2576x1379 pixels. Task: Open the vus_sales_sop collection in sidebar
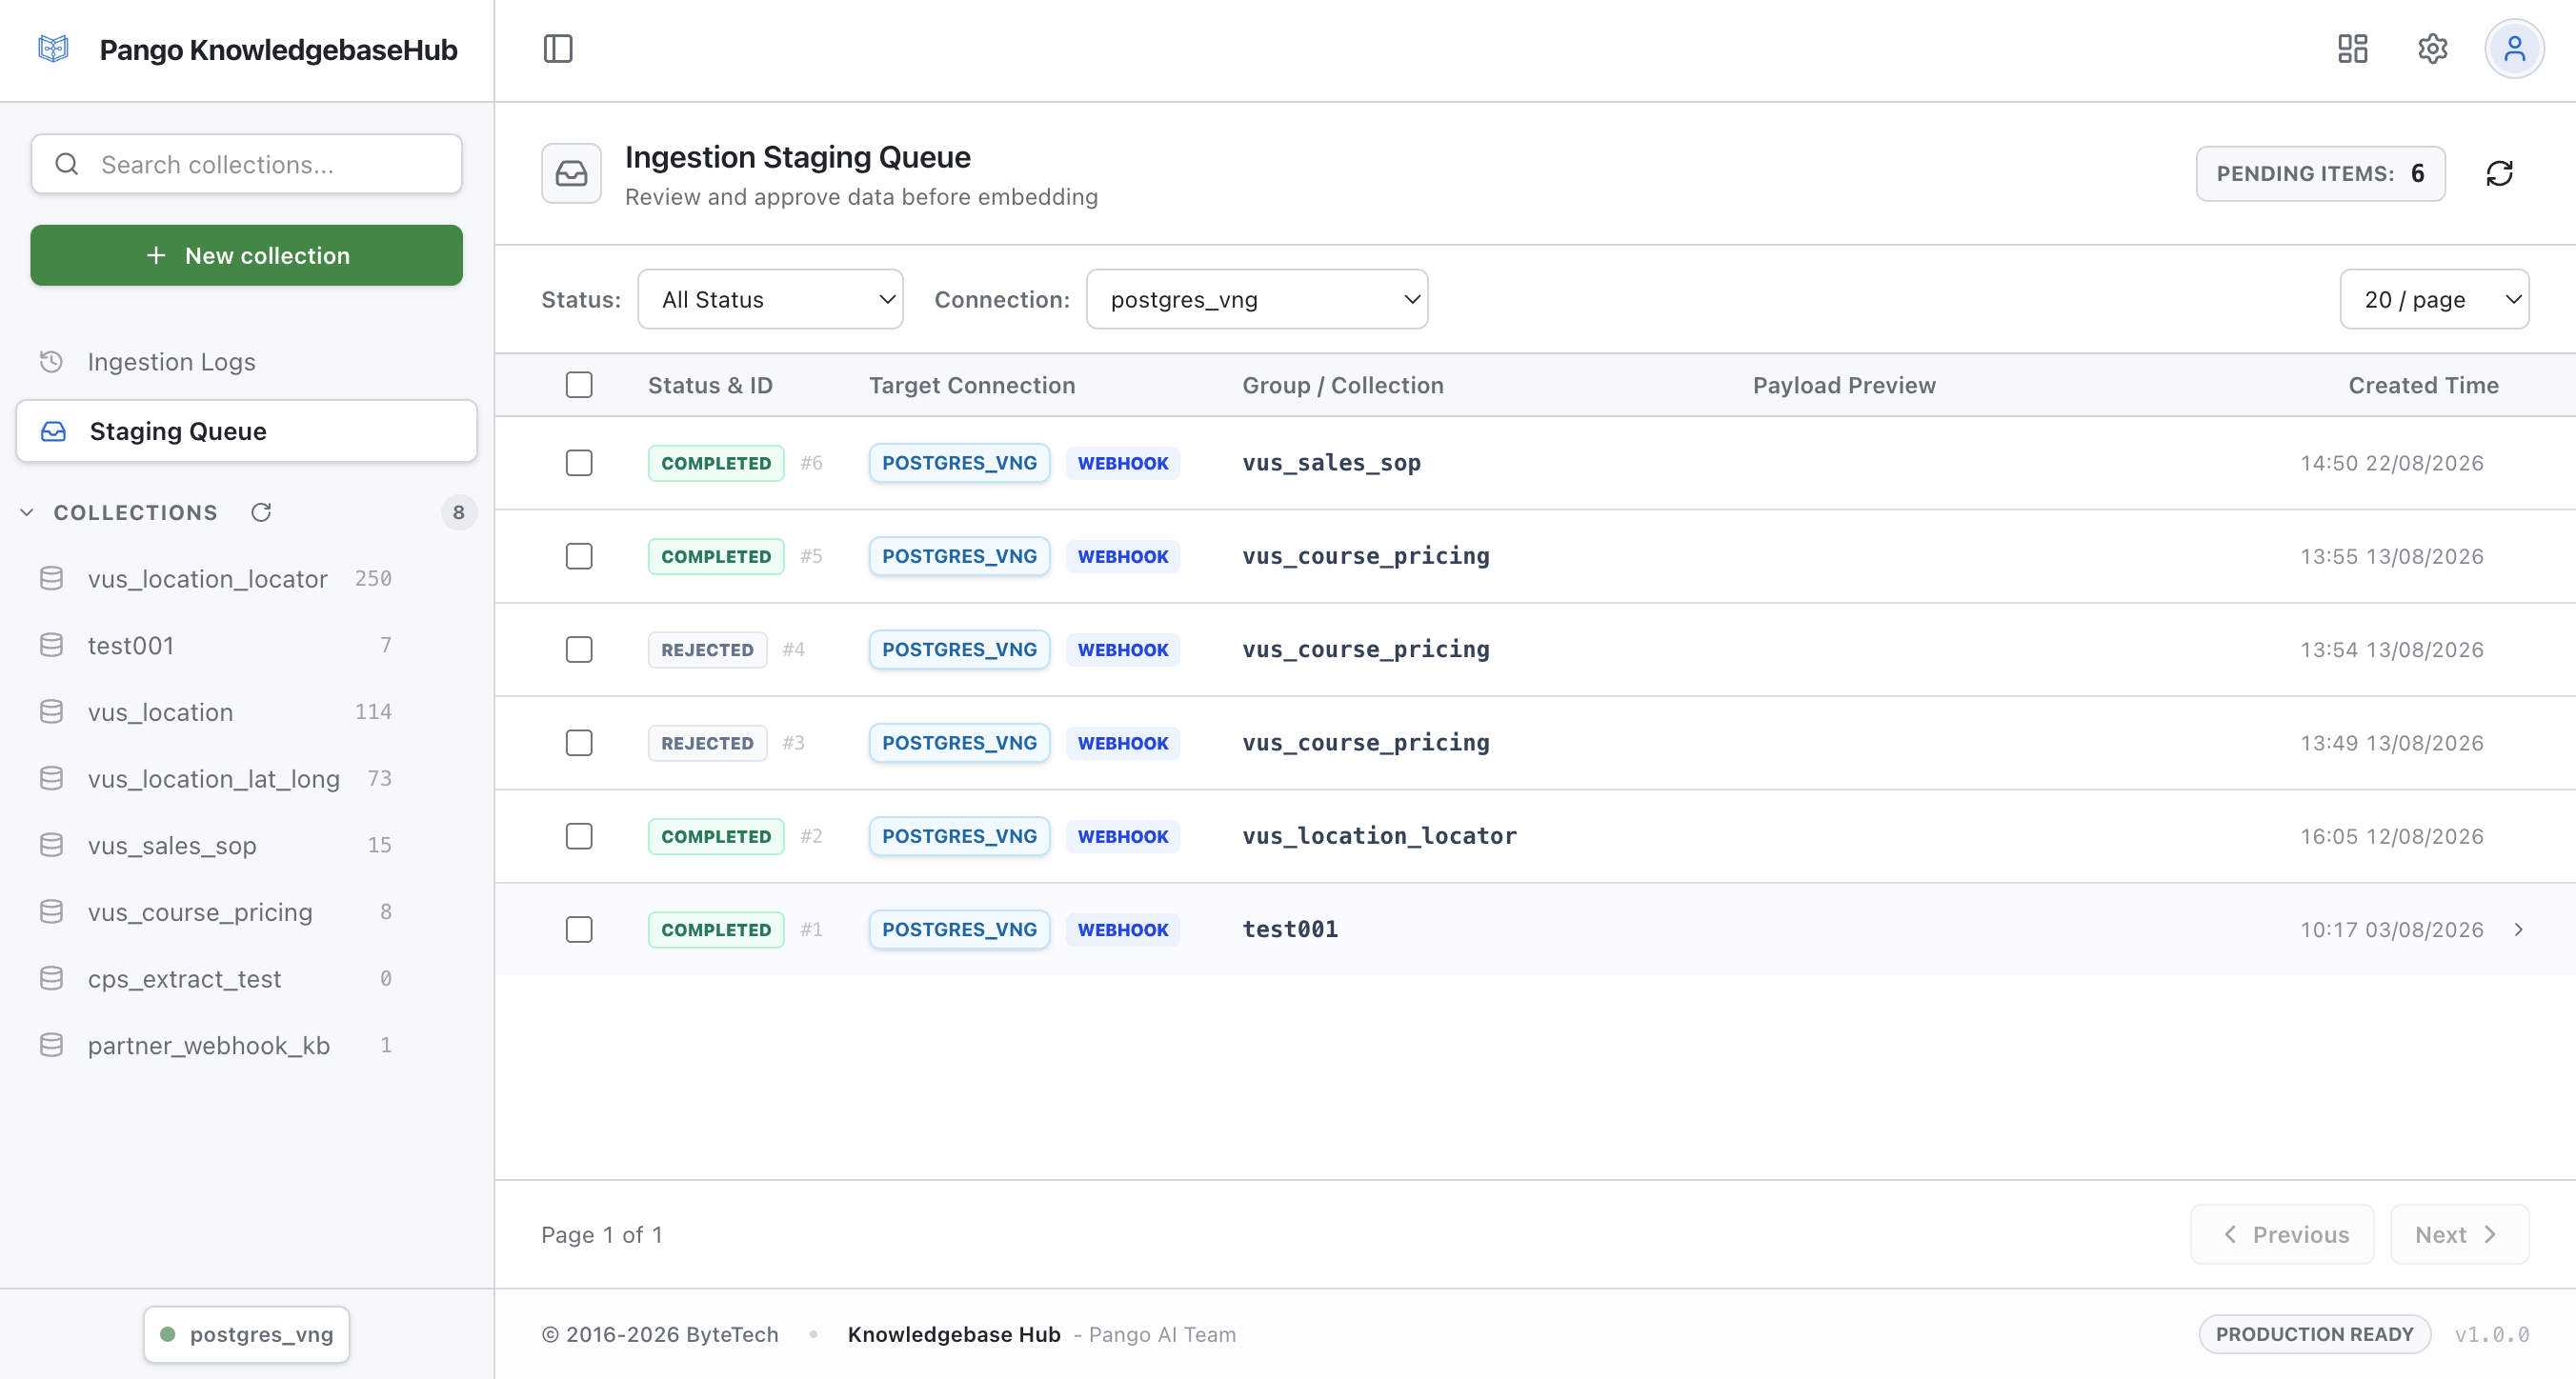click(x=246, y=845)
